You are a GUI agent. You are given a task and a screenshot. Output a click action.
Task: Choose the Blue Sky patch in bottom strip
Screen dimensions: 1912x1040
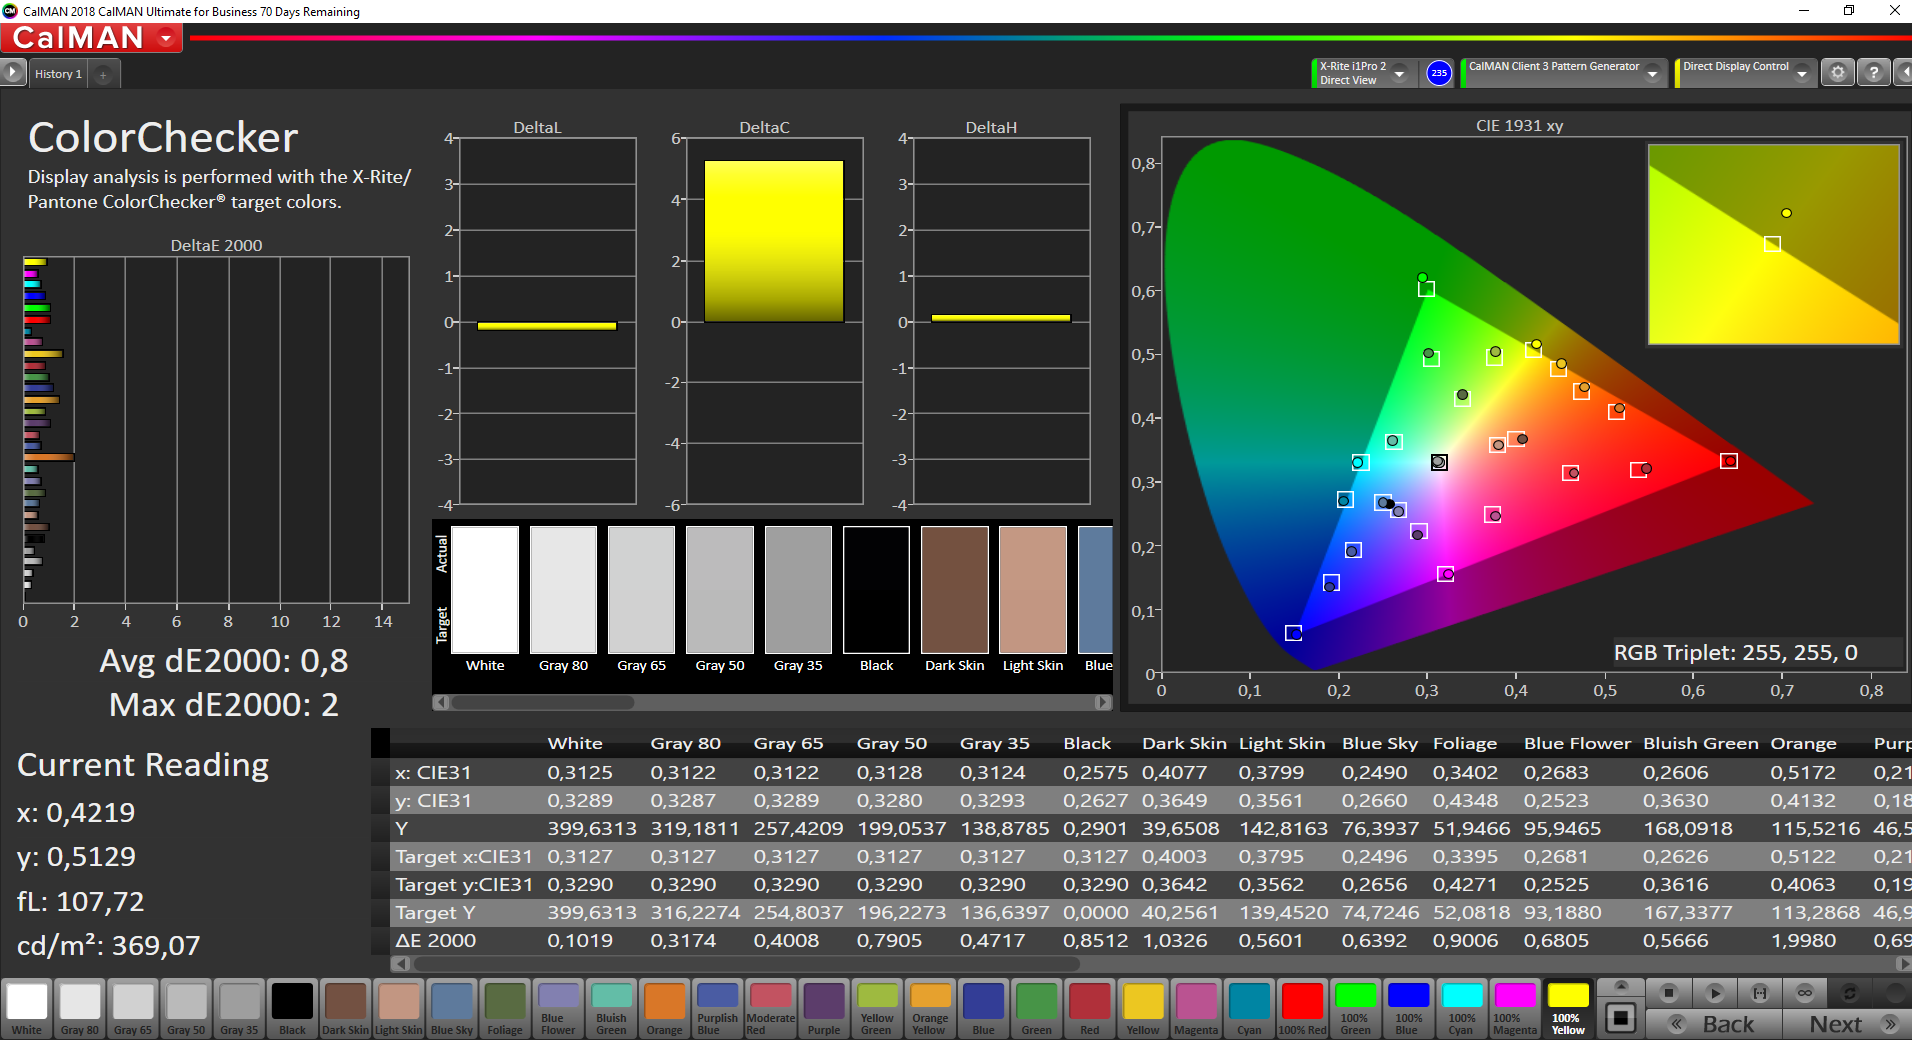pos(452,1008)
